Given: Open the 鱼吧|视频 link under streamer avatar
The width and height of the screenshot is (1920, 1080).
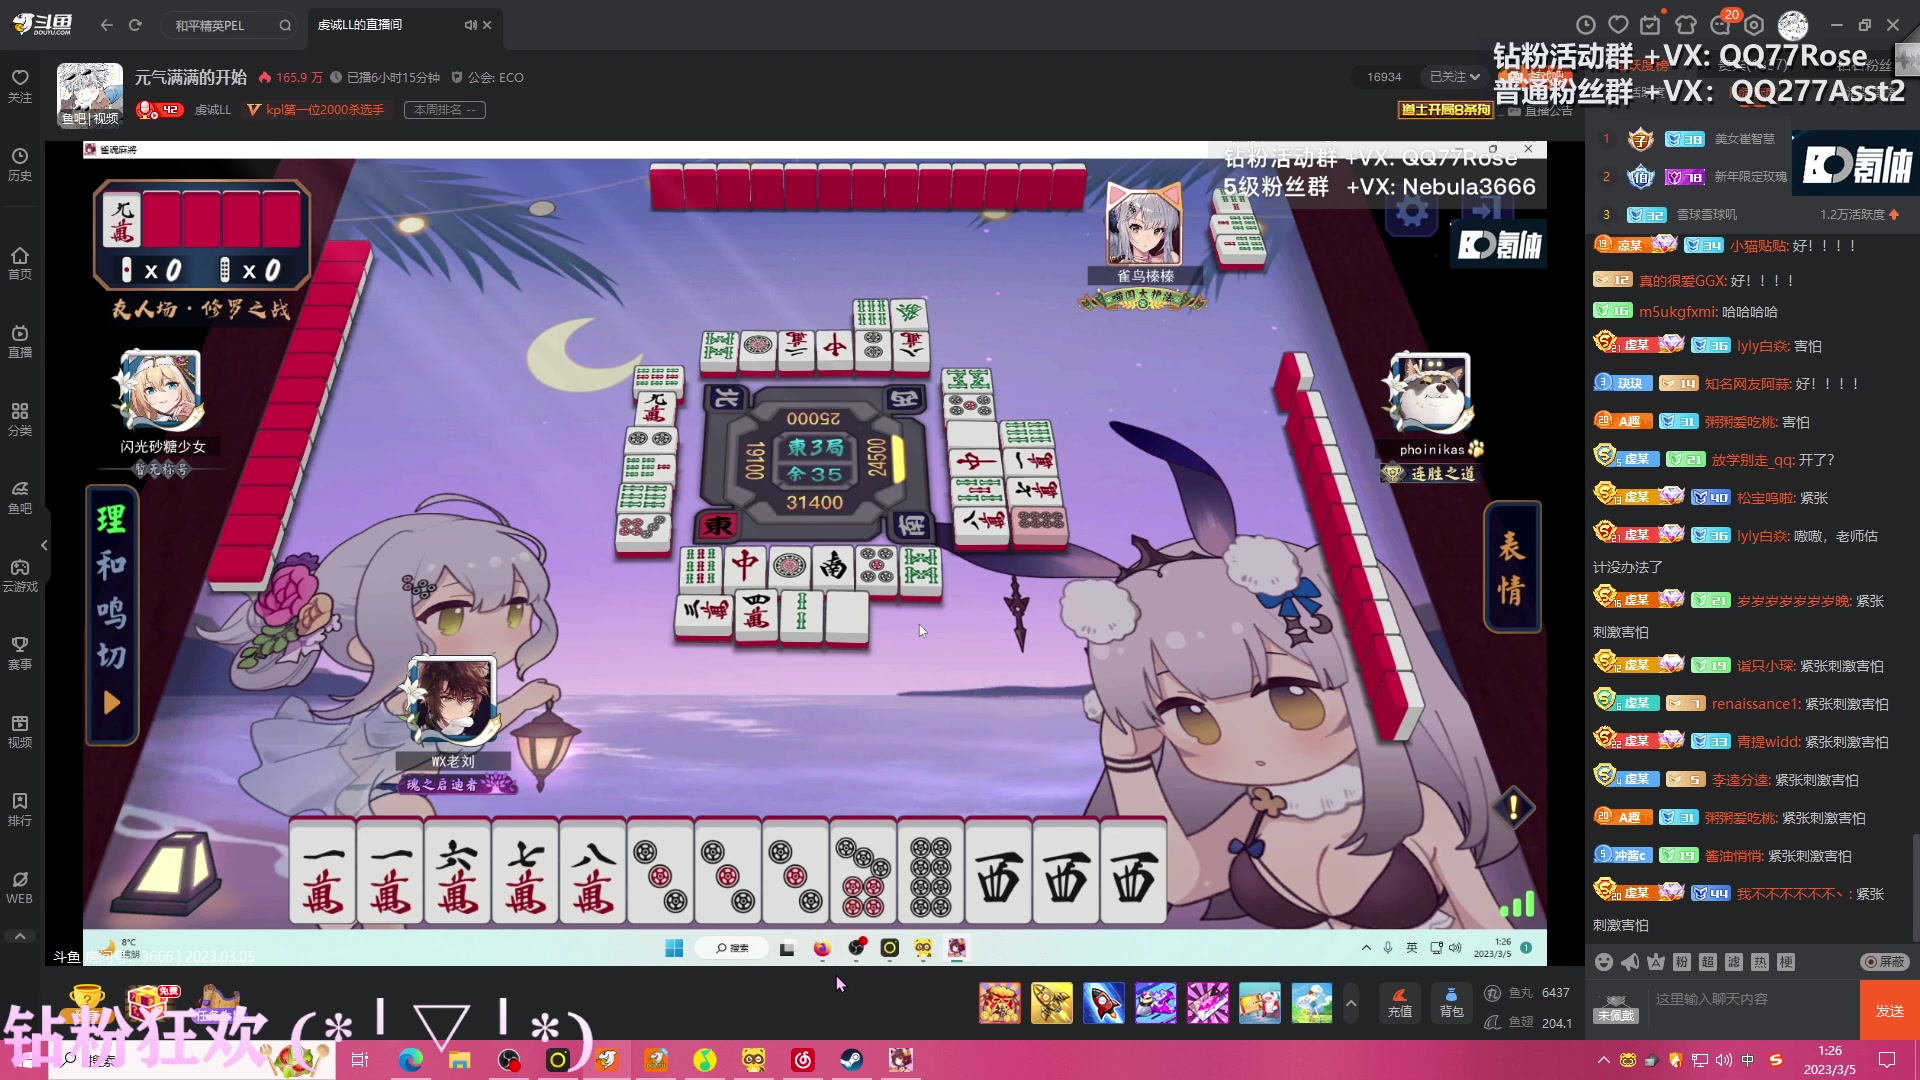Looking at the screenshot, I should (90, 118).
